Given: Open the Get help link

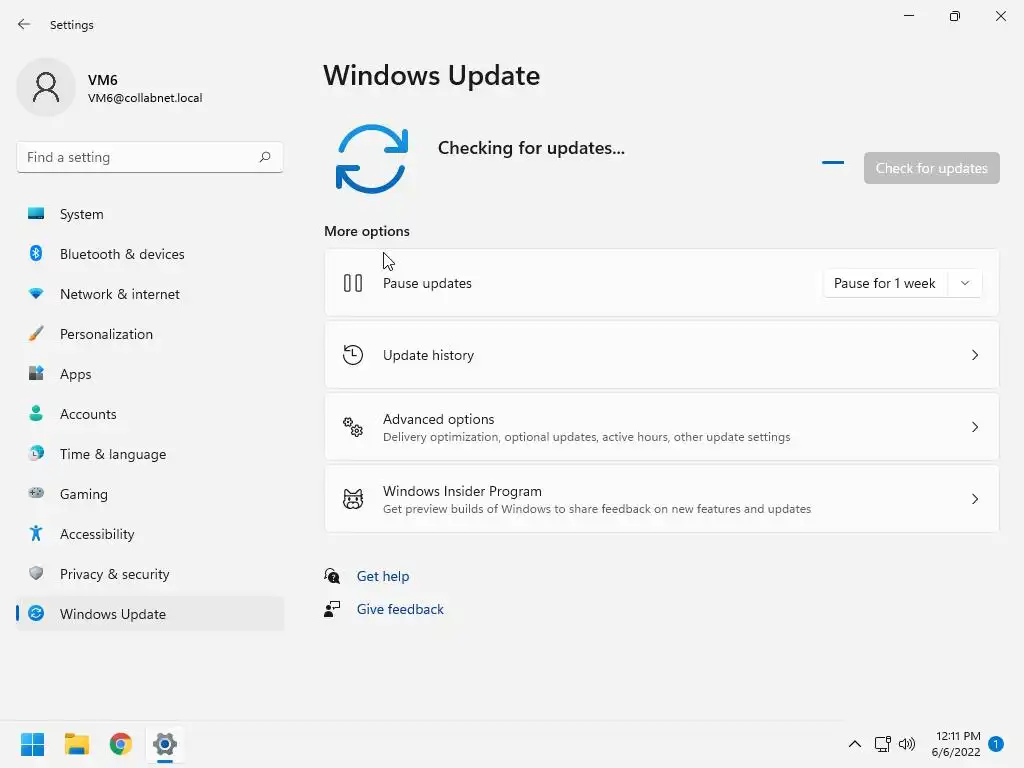Looking at the screenshot, I should 383,576.
